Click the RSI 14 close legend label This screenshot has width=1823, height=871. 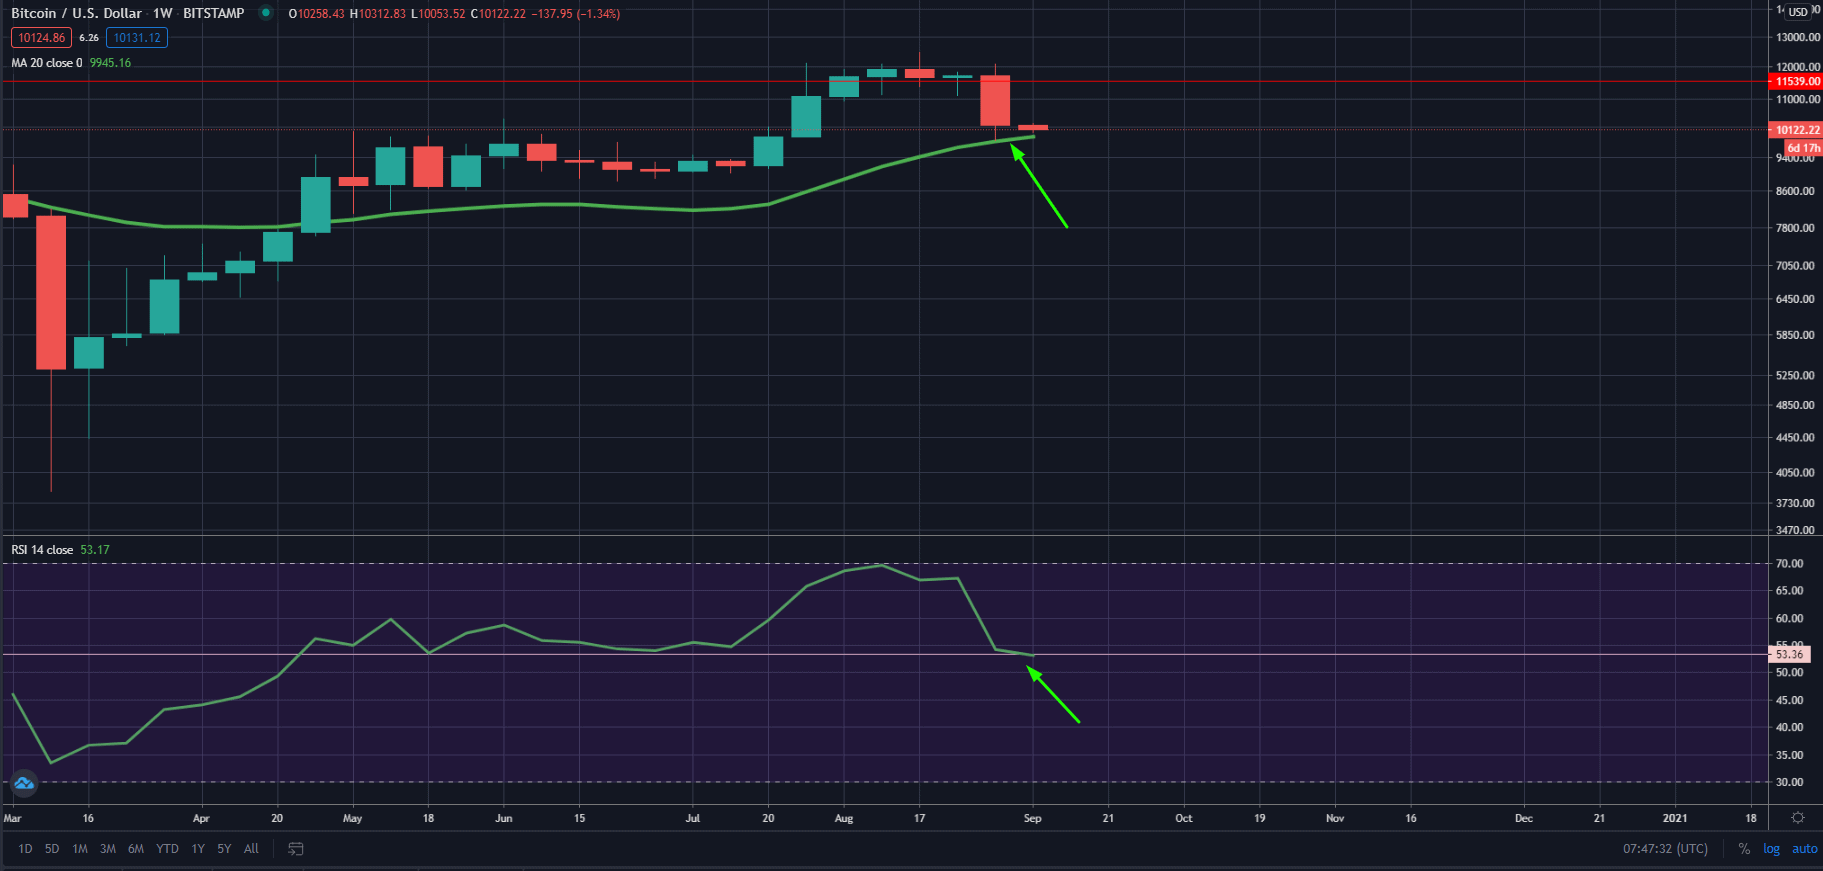(42, 550)
